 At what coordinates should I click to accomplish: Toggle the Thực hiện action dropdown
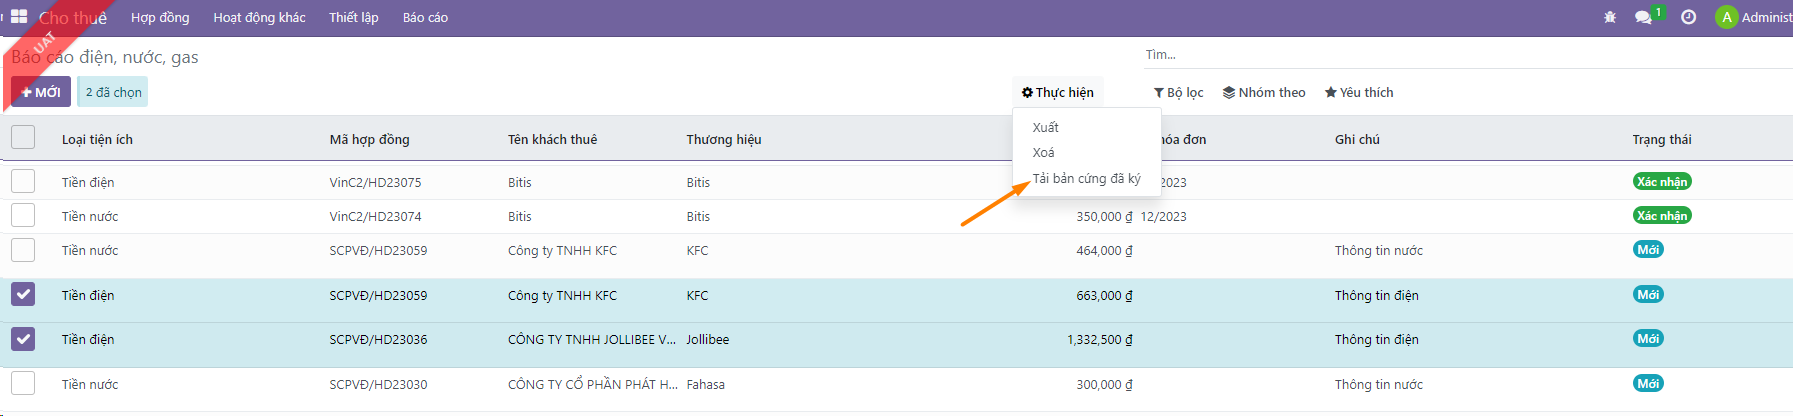[x=1058, y=92]
